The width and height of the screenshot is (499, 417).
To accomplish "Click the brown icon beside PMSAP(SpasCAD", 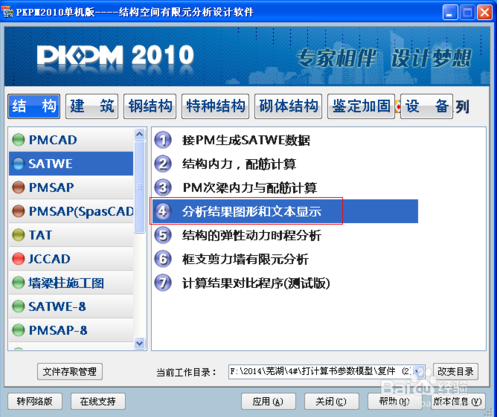I will tap(18, 211).
